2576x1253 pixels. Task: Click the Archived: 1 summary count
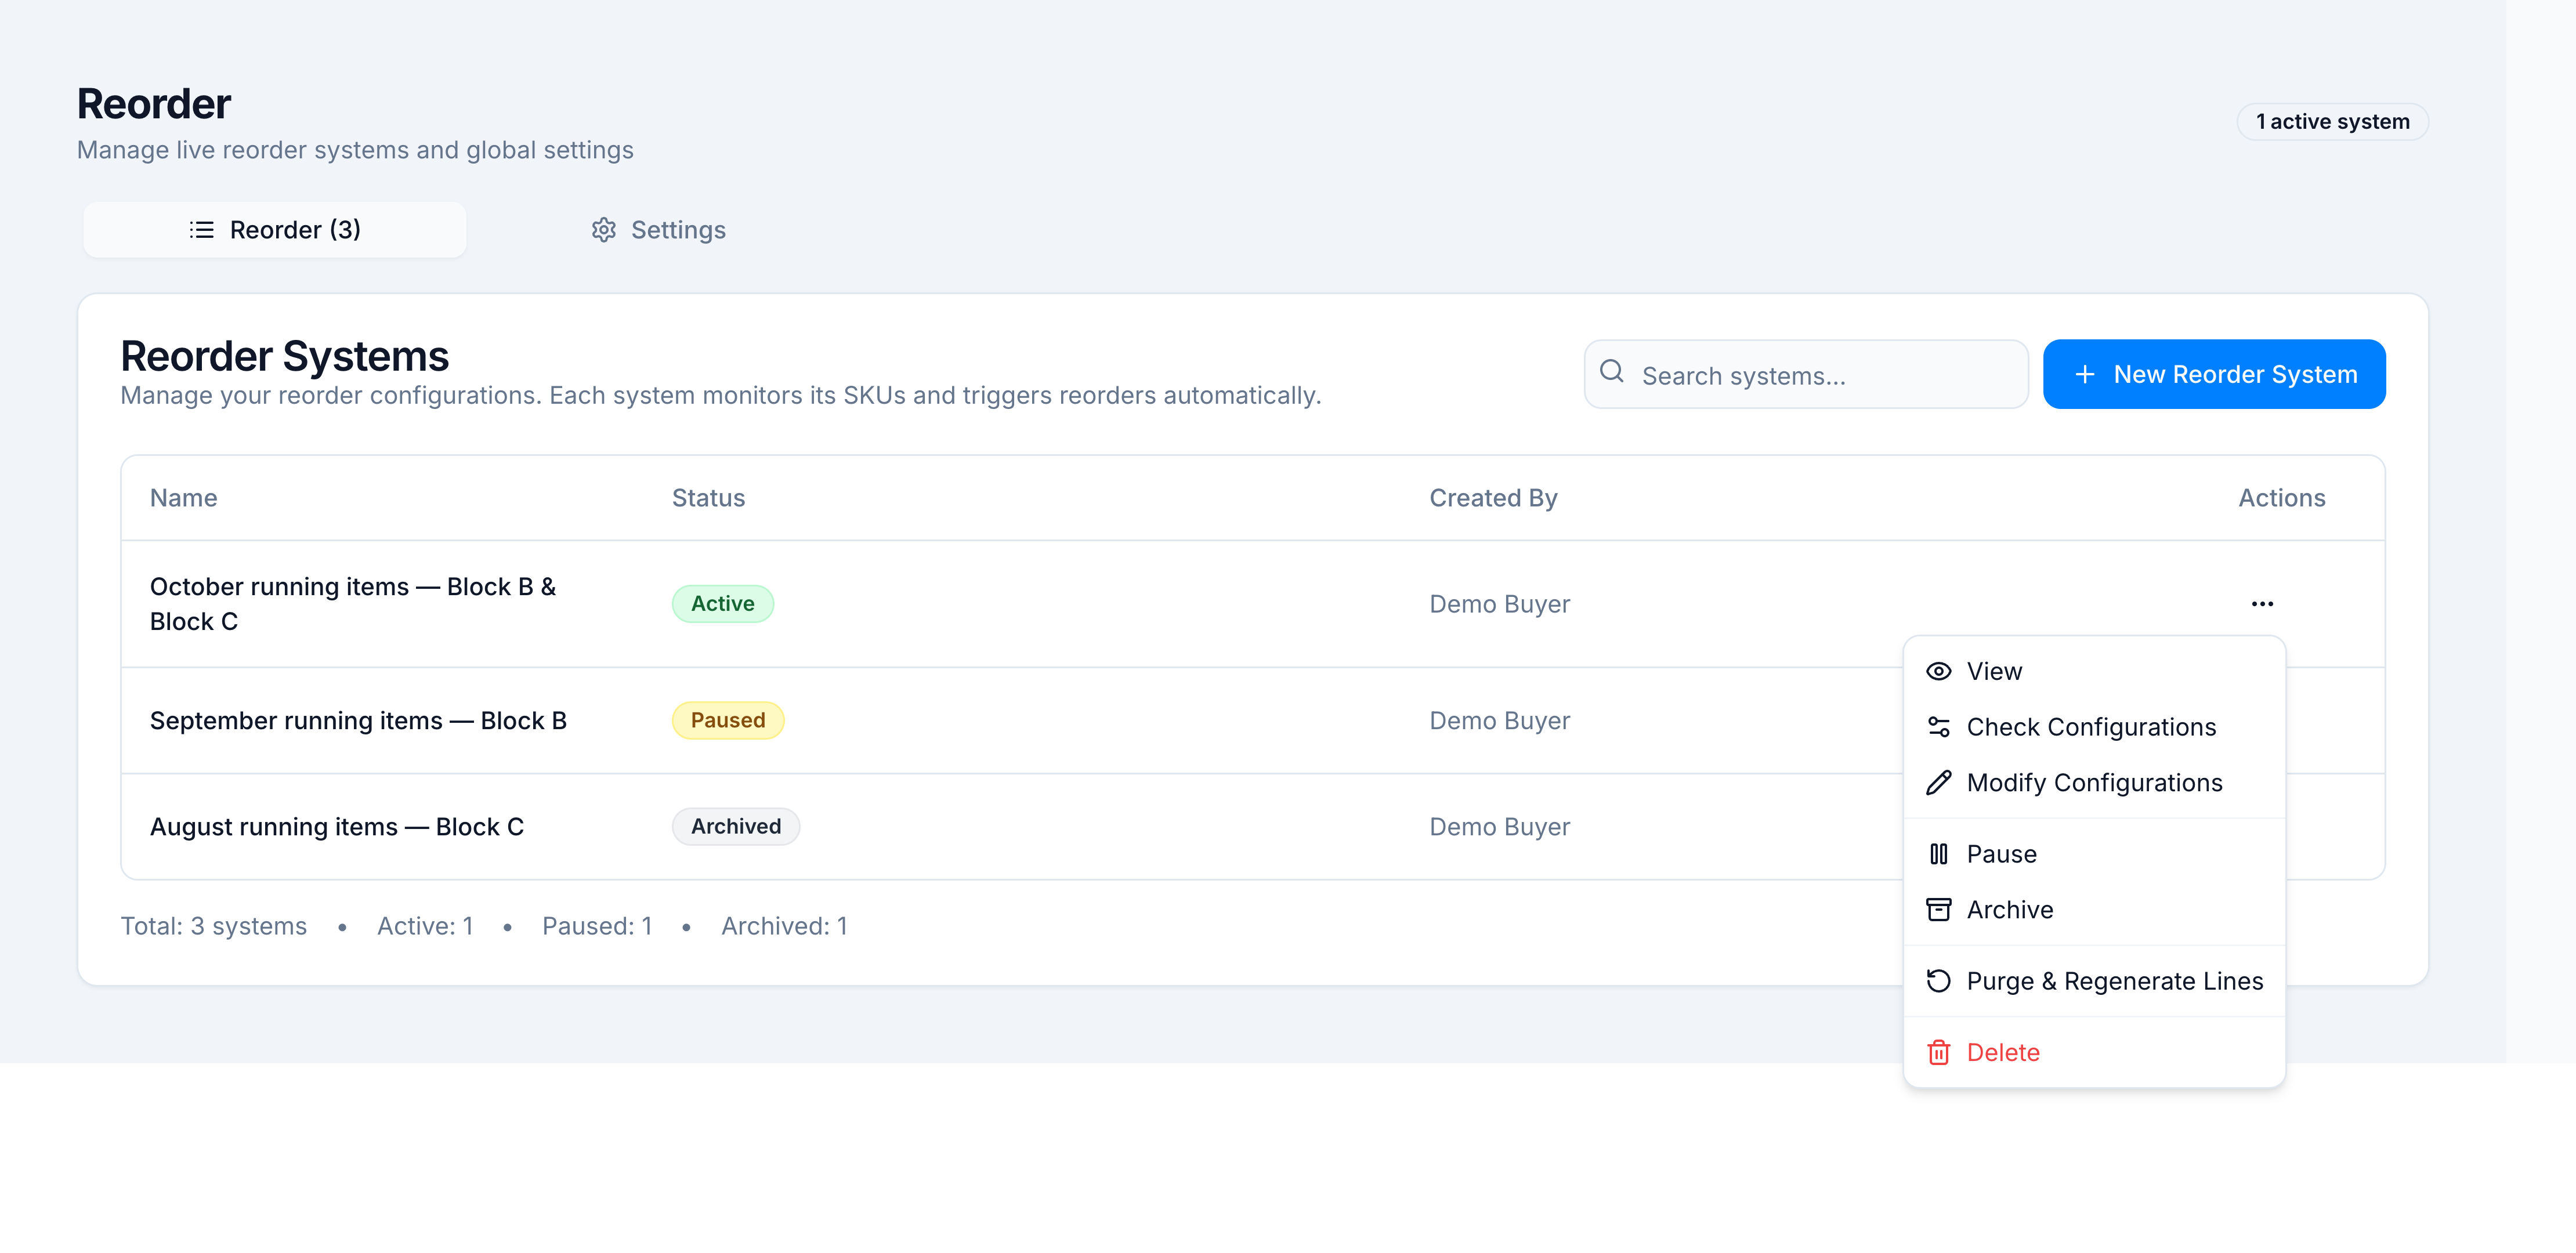coord(784,926)
